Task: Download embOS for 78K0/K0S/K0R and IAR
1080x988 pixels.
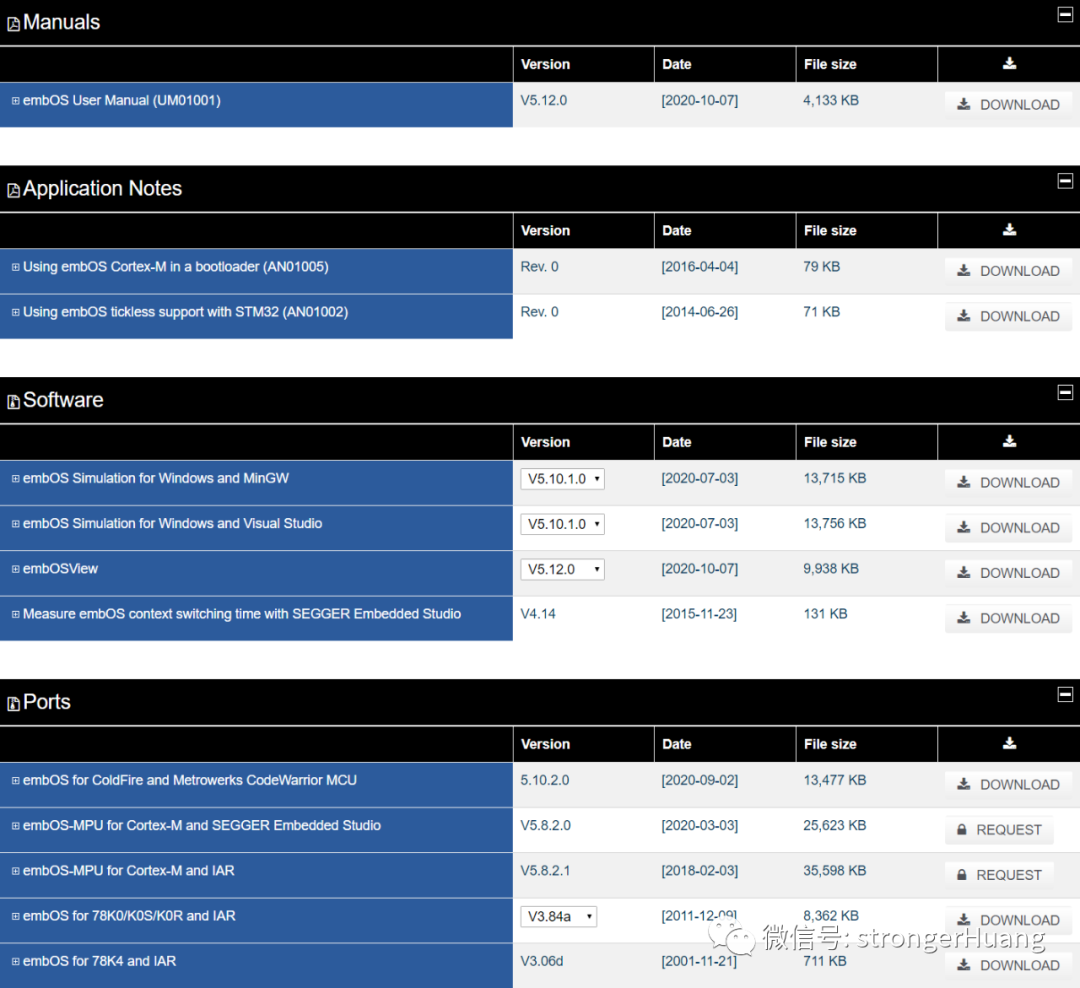Action: [x=1008, y=920]
